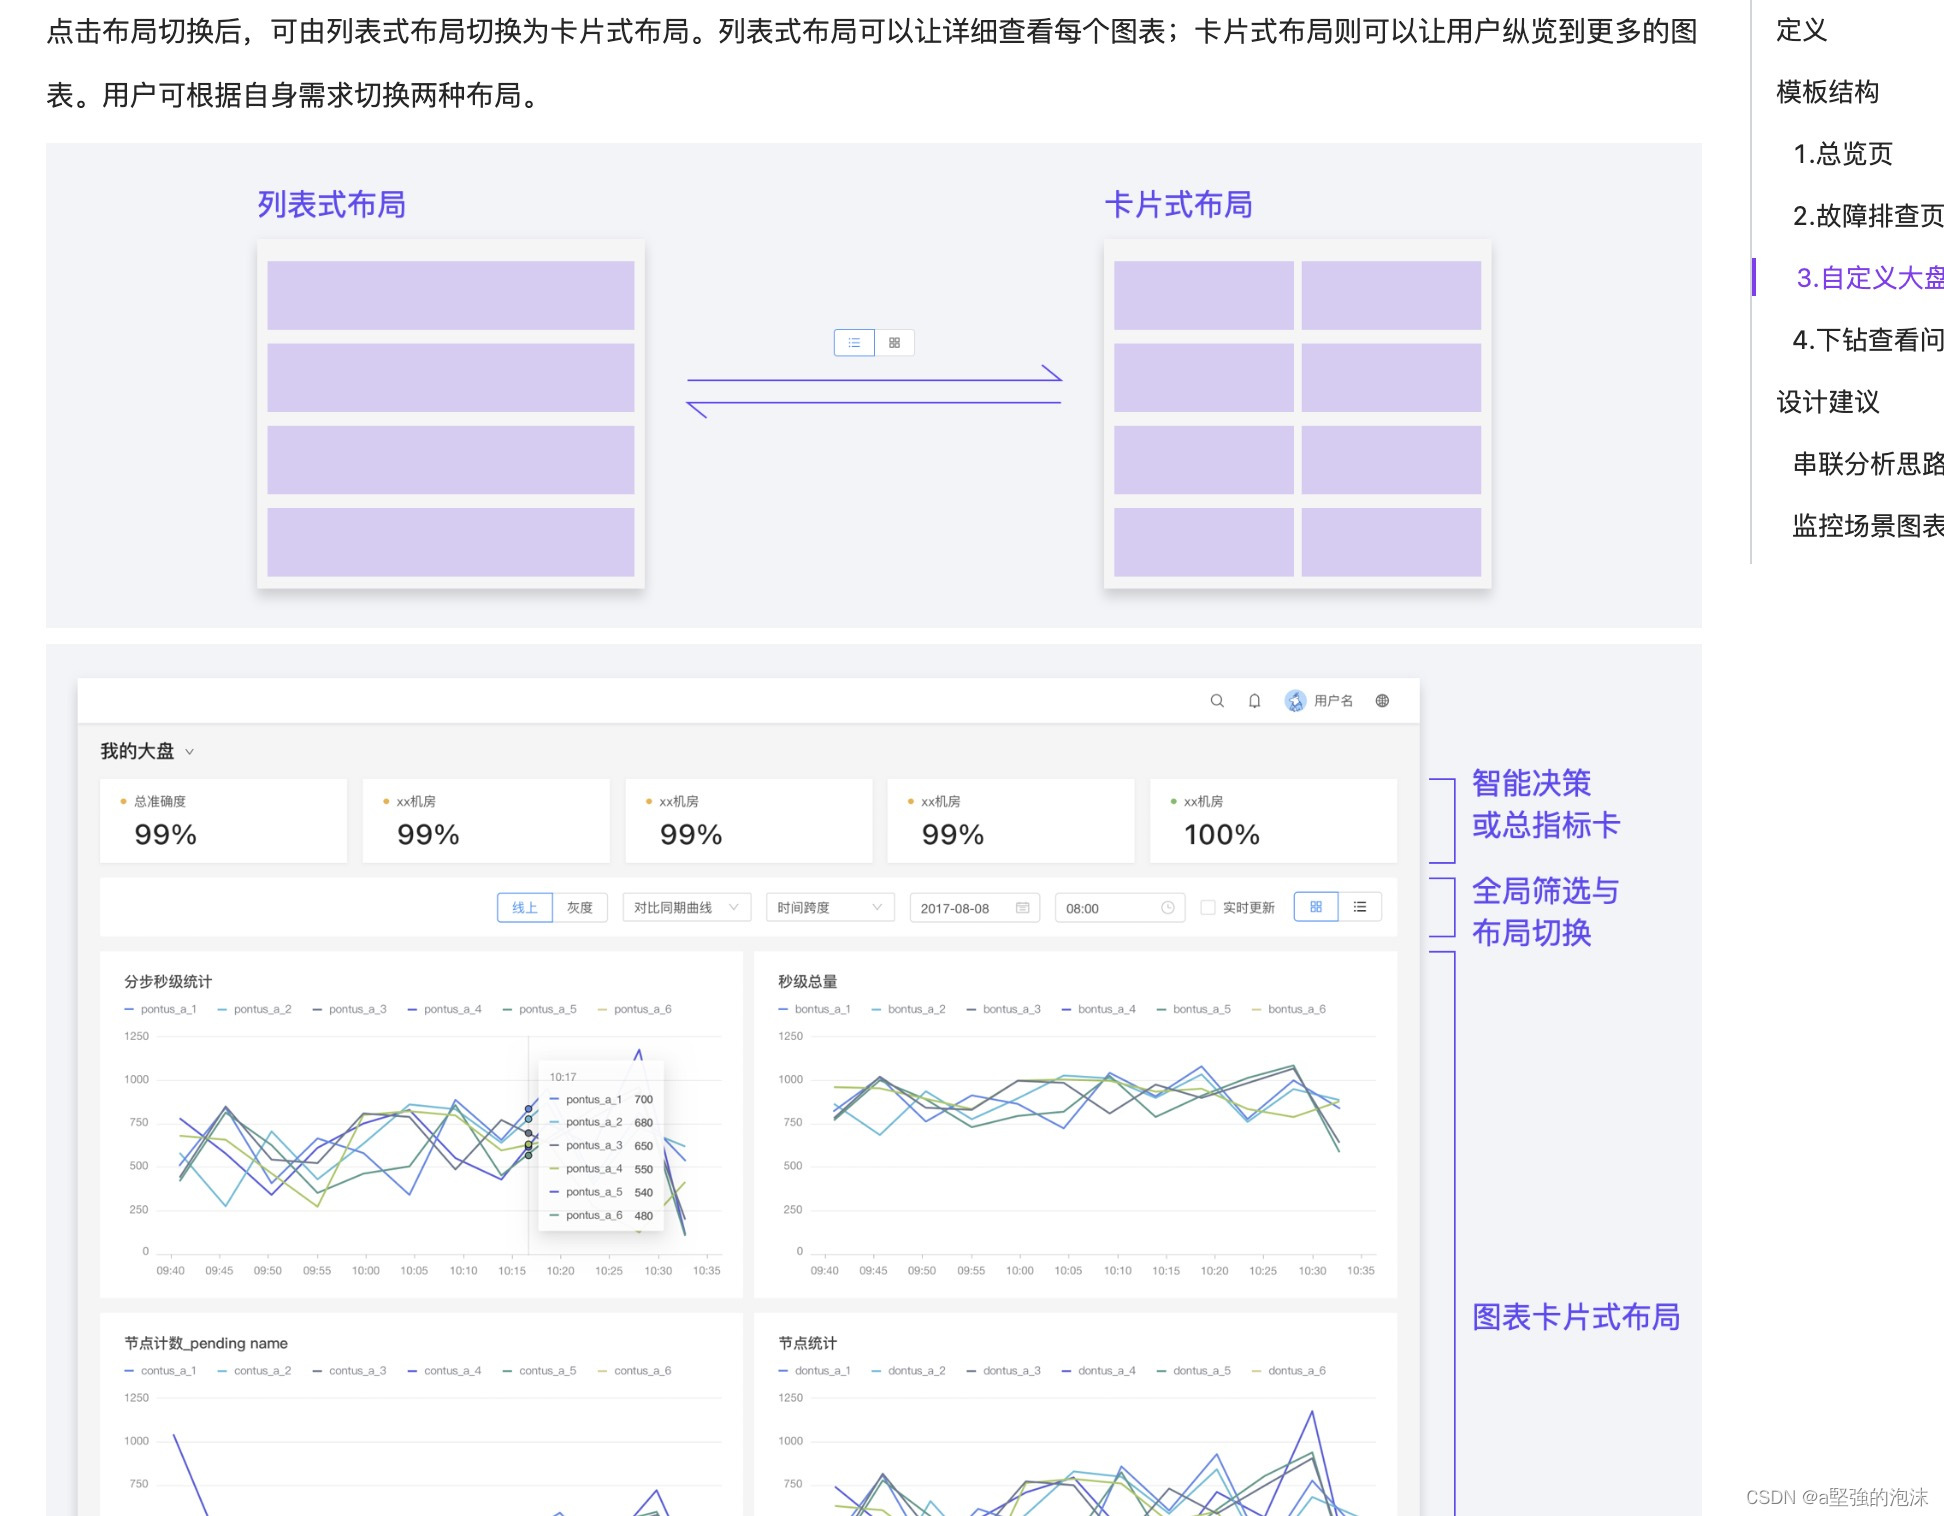Image resolution: width=1944 pixels, height=1516 pixels.
Task: Open the 我的大盘 dropdown
Action: (147, 751)
